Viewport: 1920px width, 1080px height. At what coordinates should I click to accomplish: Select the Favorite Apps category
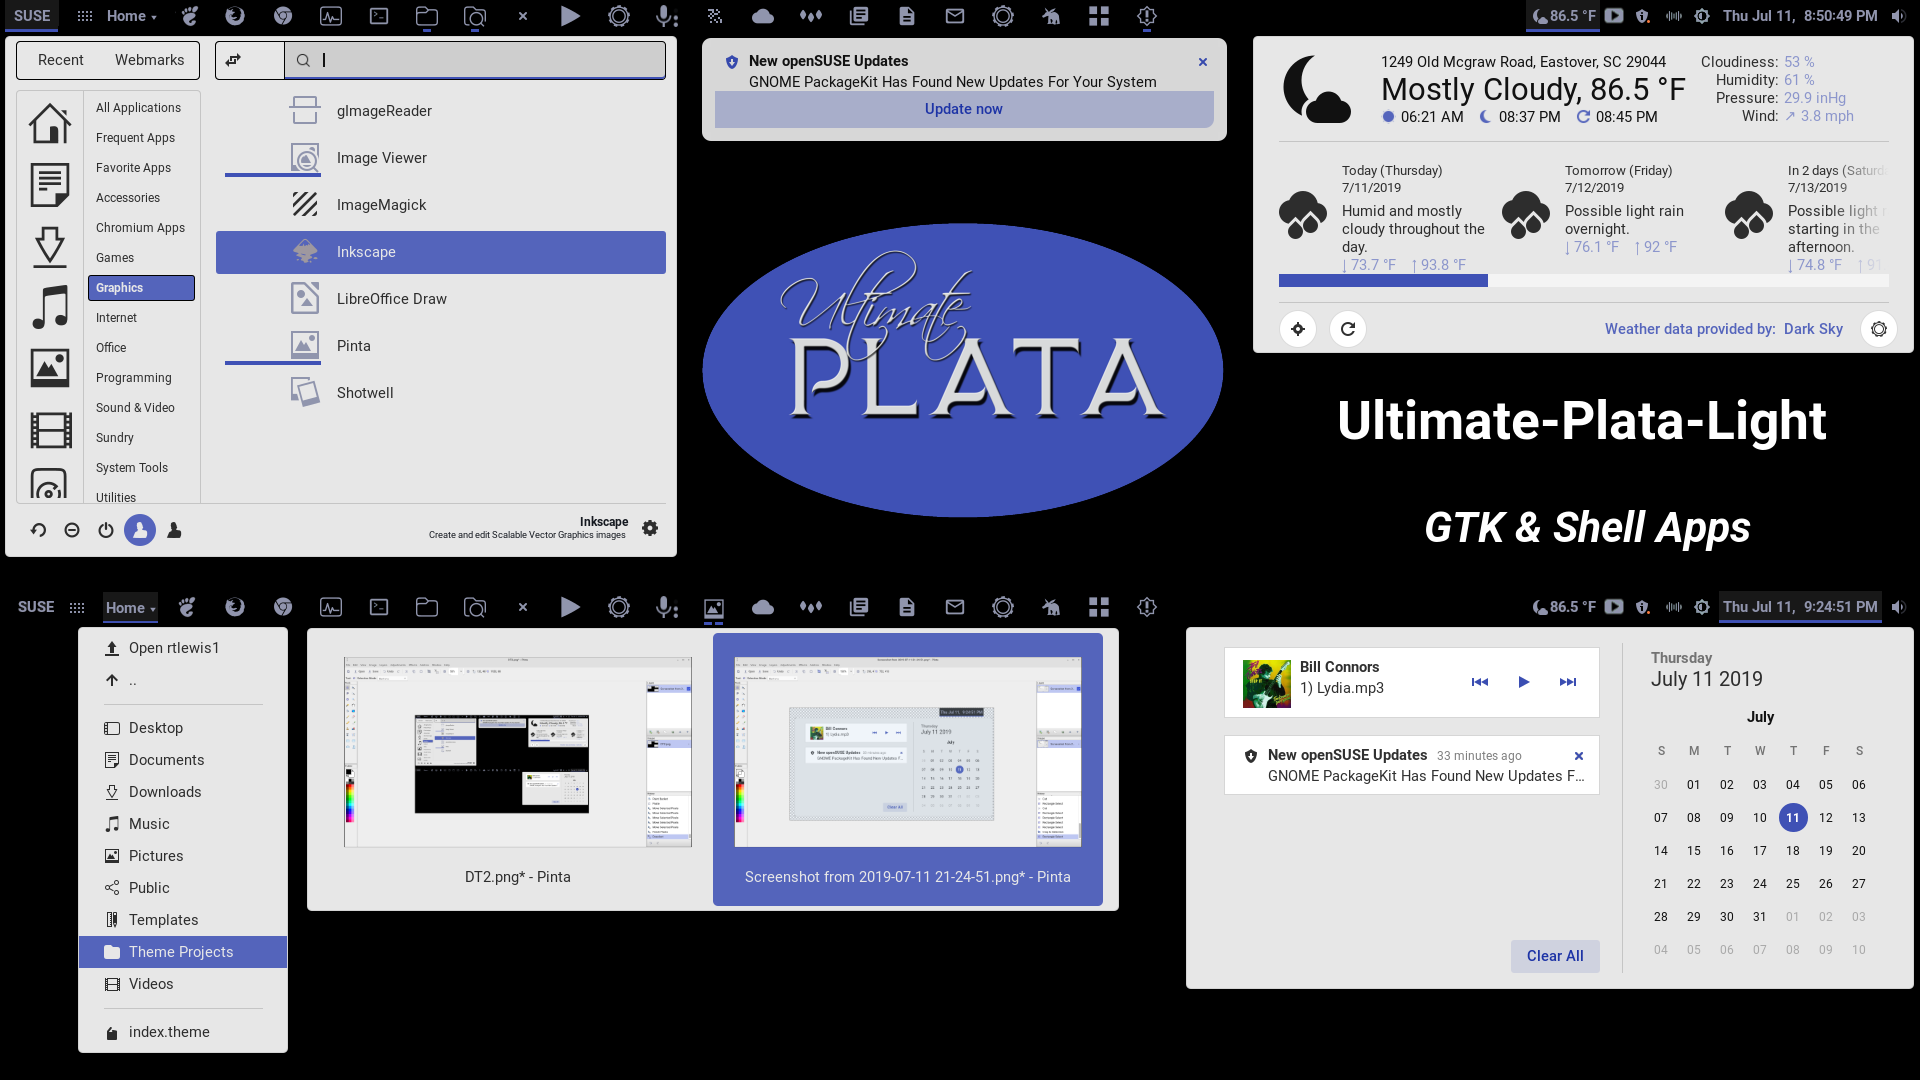pyautogui.click(x=134, y=168)
